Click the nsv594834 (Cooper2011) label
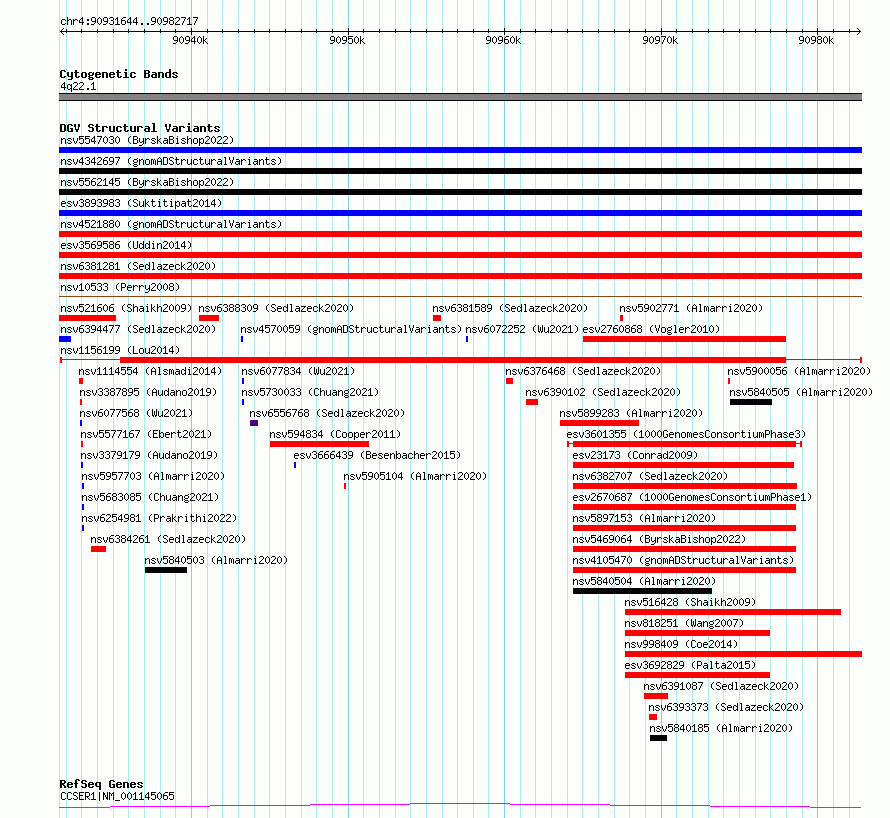 pyautogui.click(x=335, y=434)
